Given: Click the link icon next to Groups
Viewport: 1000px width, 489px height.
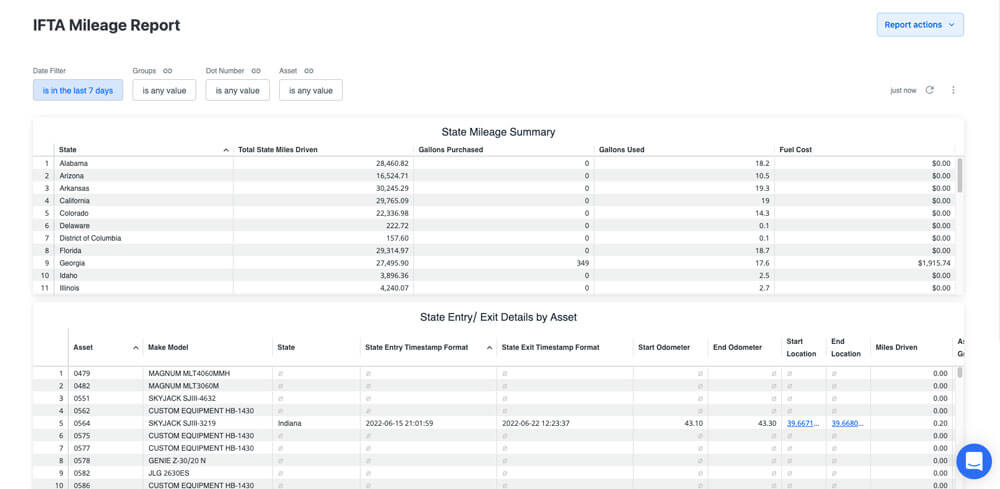Looking at the screenshot, I should point(168,71).
